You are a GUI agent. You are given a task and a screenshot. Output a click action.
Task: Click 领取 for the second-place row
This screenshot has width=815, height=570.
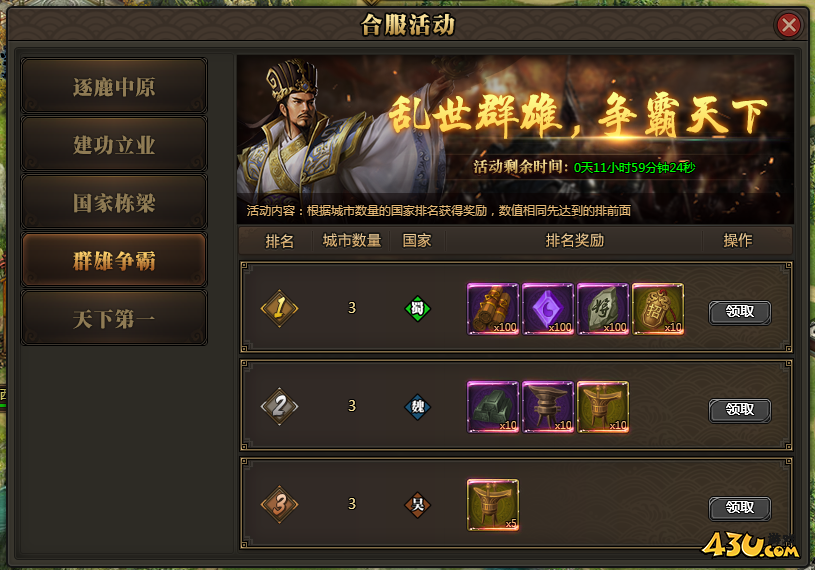[740, 410]
